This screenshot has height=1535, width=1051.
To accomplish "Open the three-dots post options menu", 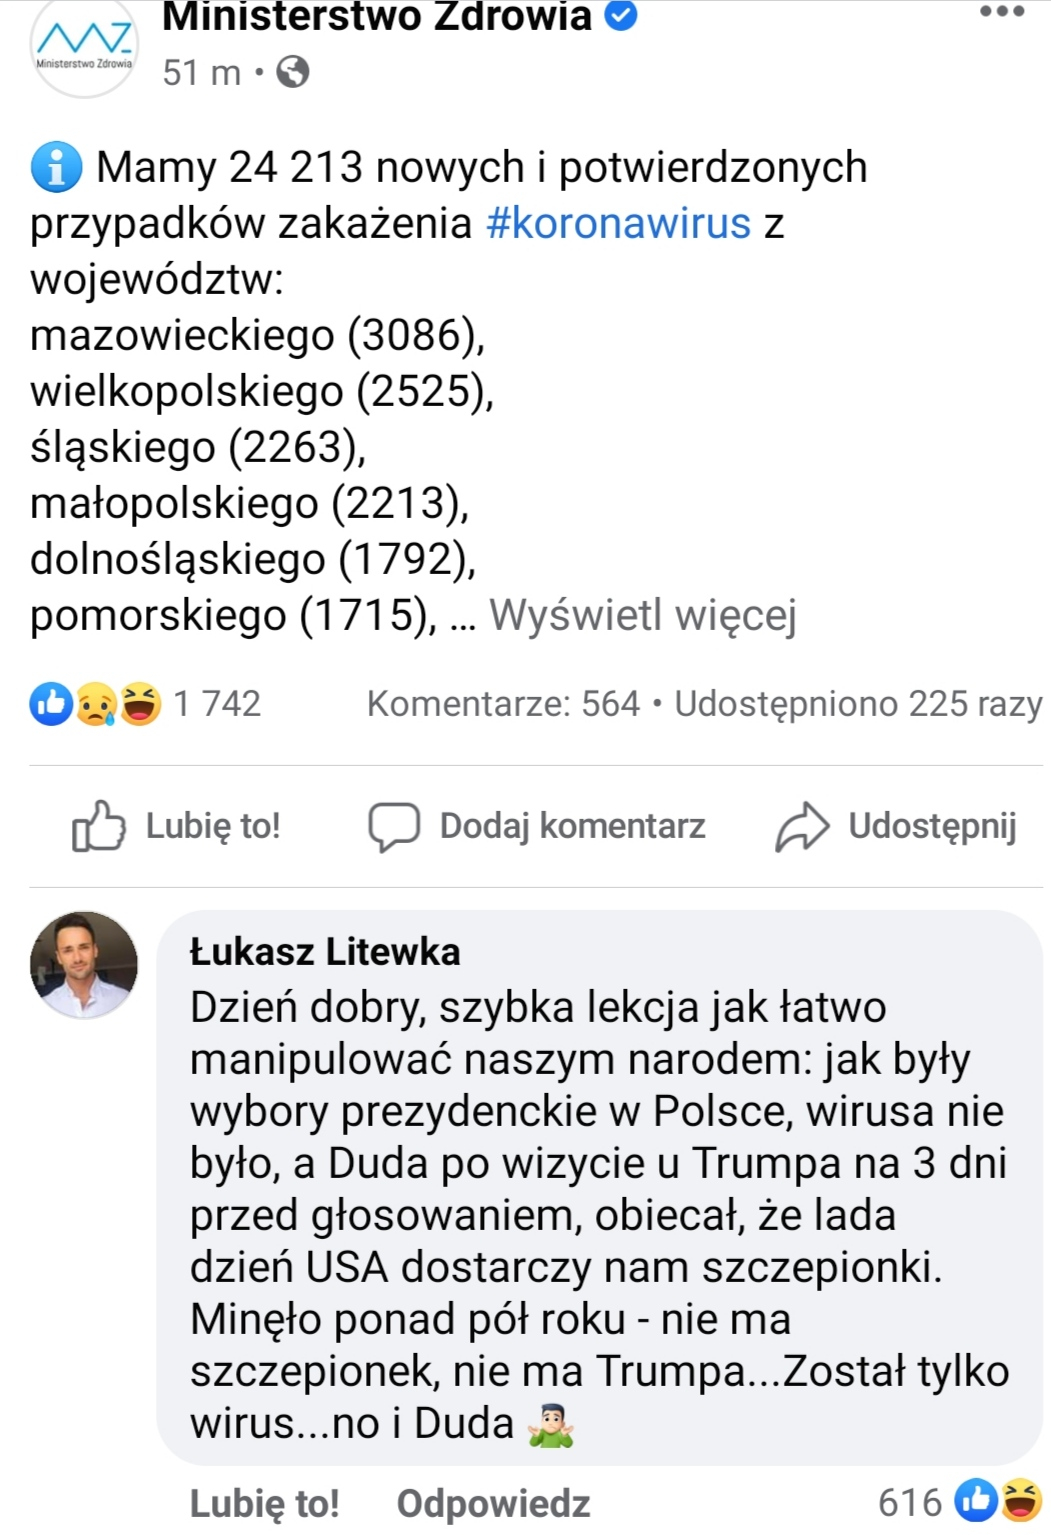I will point(1001,13).
